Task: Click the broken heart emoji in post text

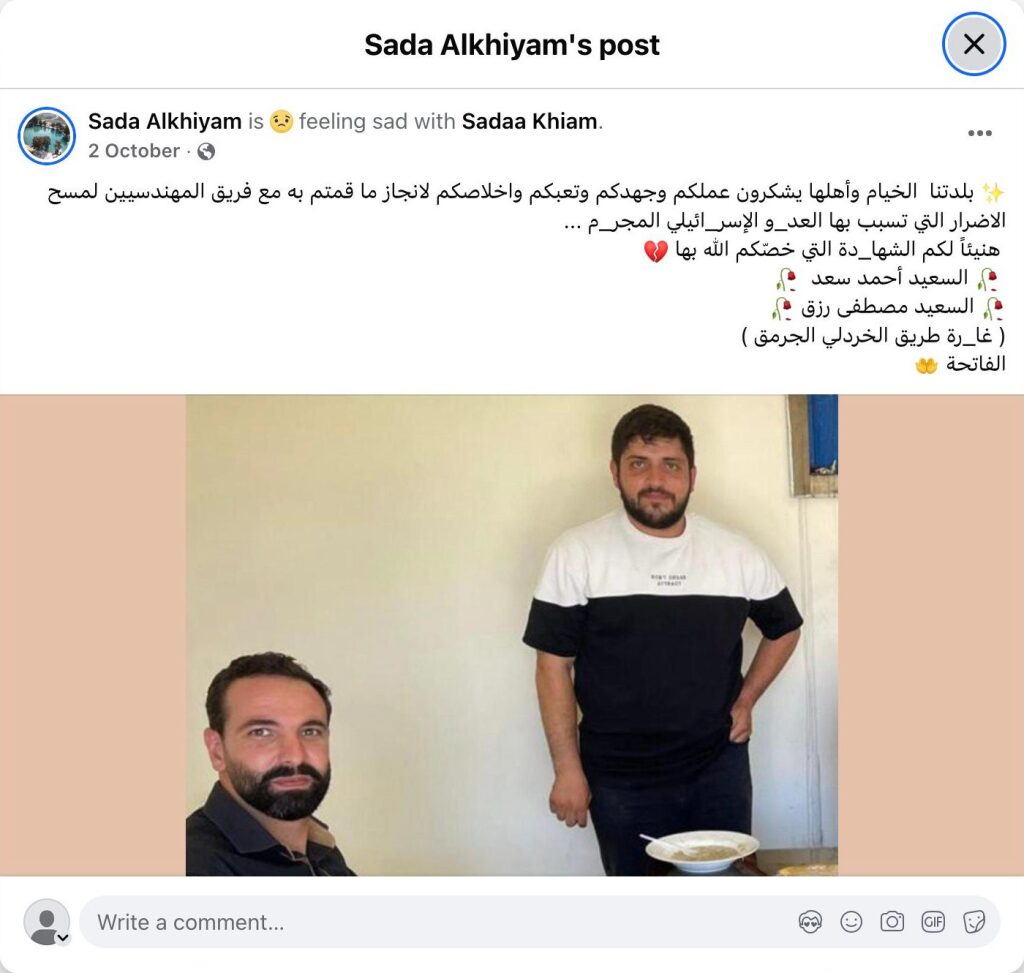Action: tap(656, 251)
